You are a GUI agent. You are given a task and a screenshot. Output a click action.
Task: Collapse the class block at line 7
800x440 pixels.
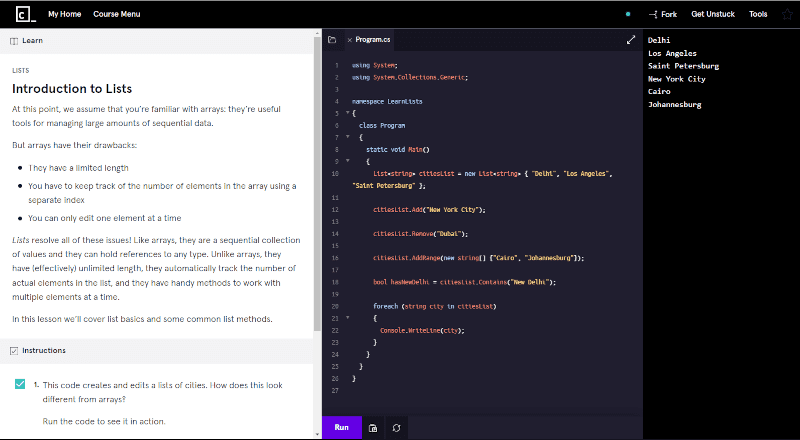click(348, 137)
